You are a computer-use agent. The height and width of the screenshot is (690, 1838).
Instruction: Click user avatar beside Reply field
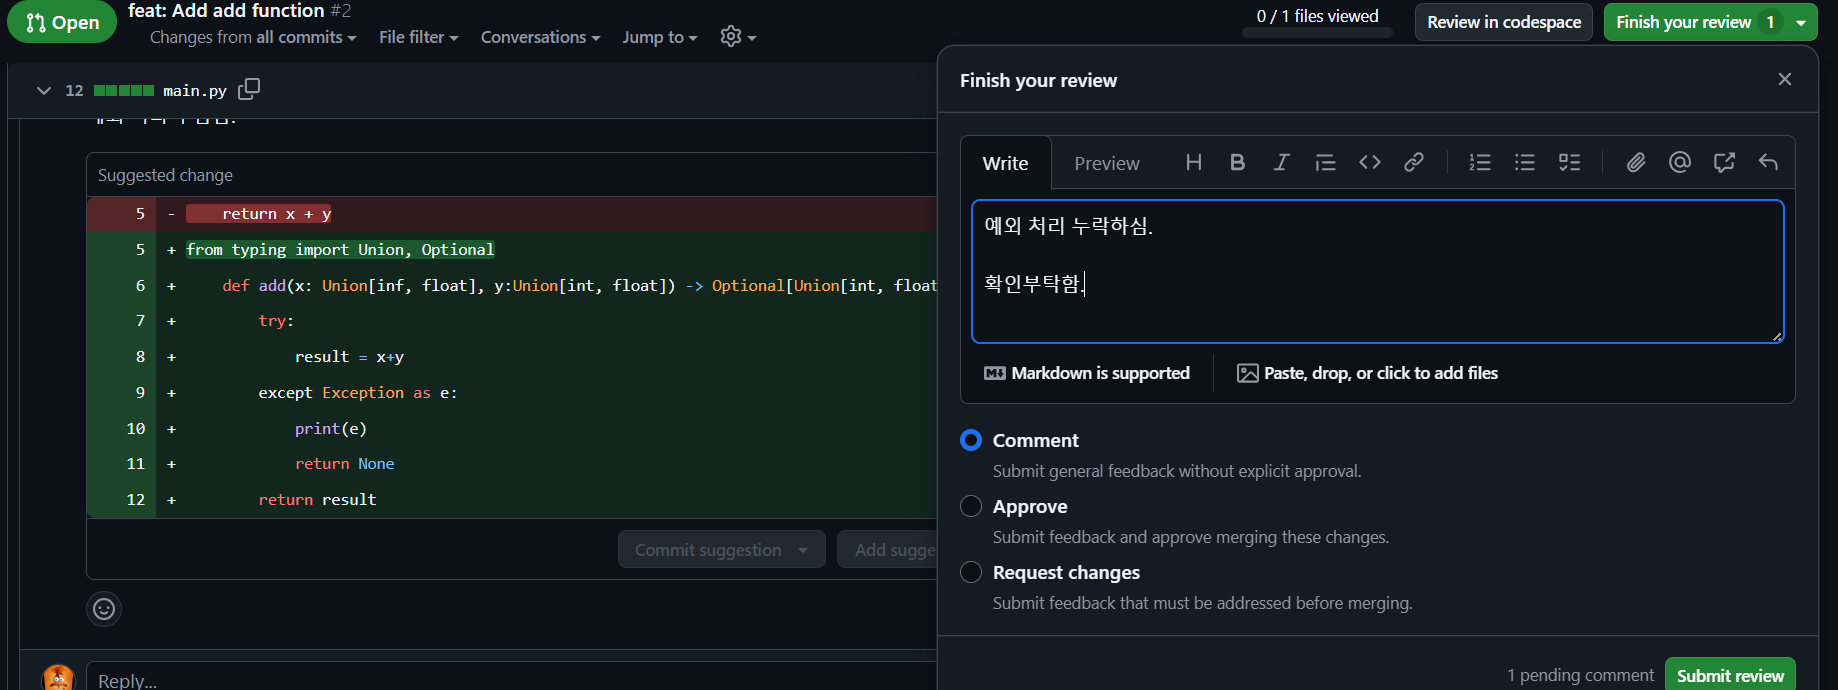point(58,677)
